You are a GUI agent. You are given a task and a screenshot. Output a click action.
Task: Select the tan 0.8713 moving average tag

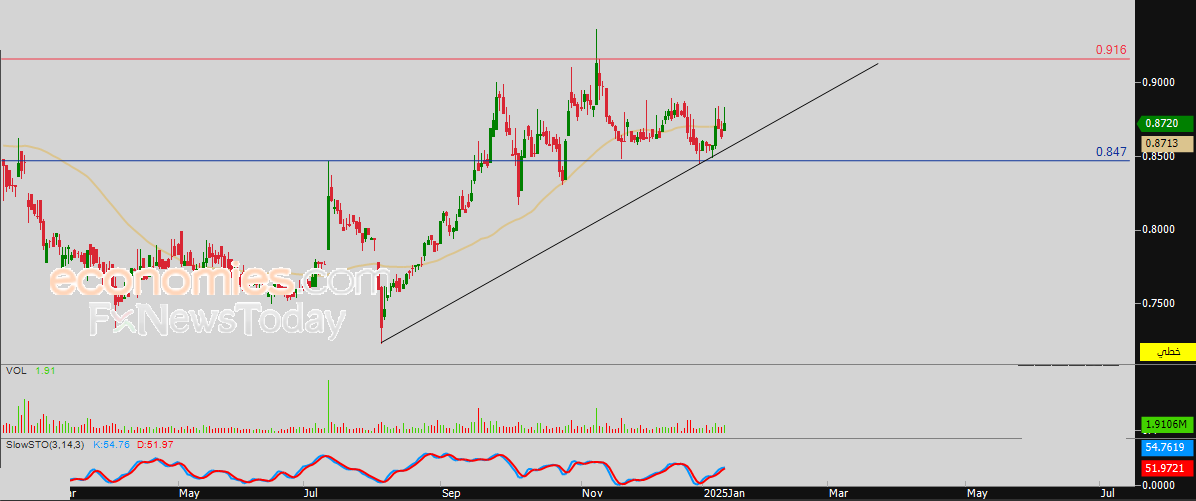pos(1166,143)
